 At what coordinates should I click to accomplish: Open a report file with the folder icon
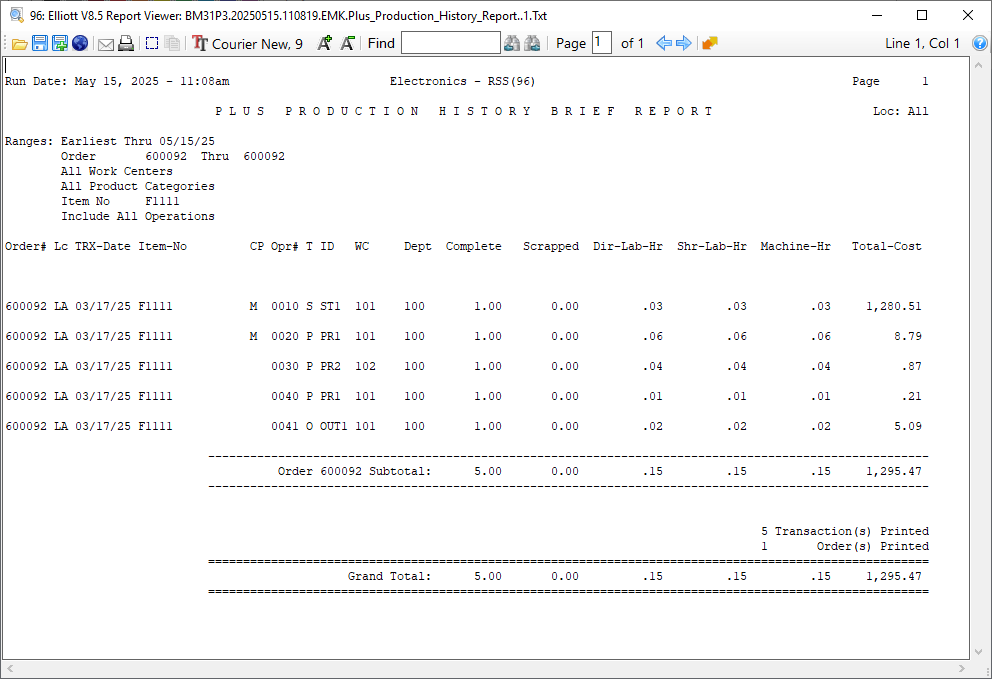(20, 44)
